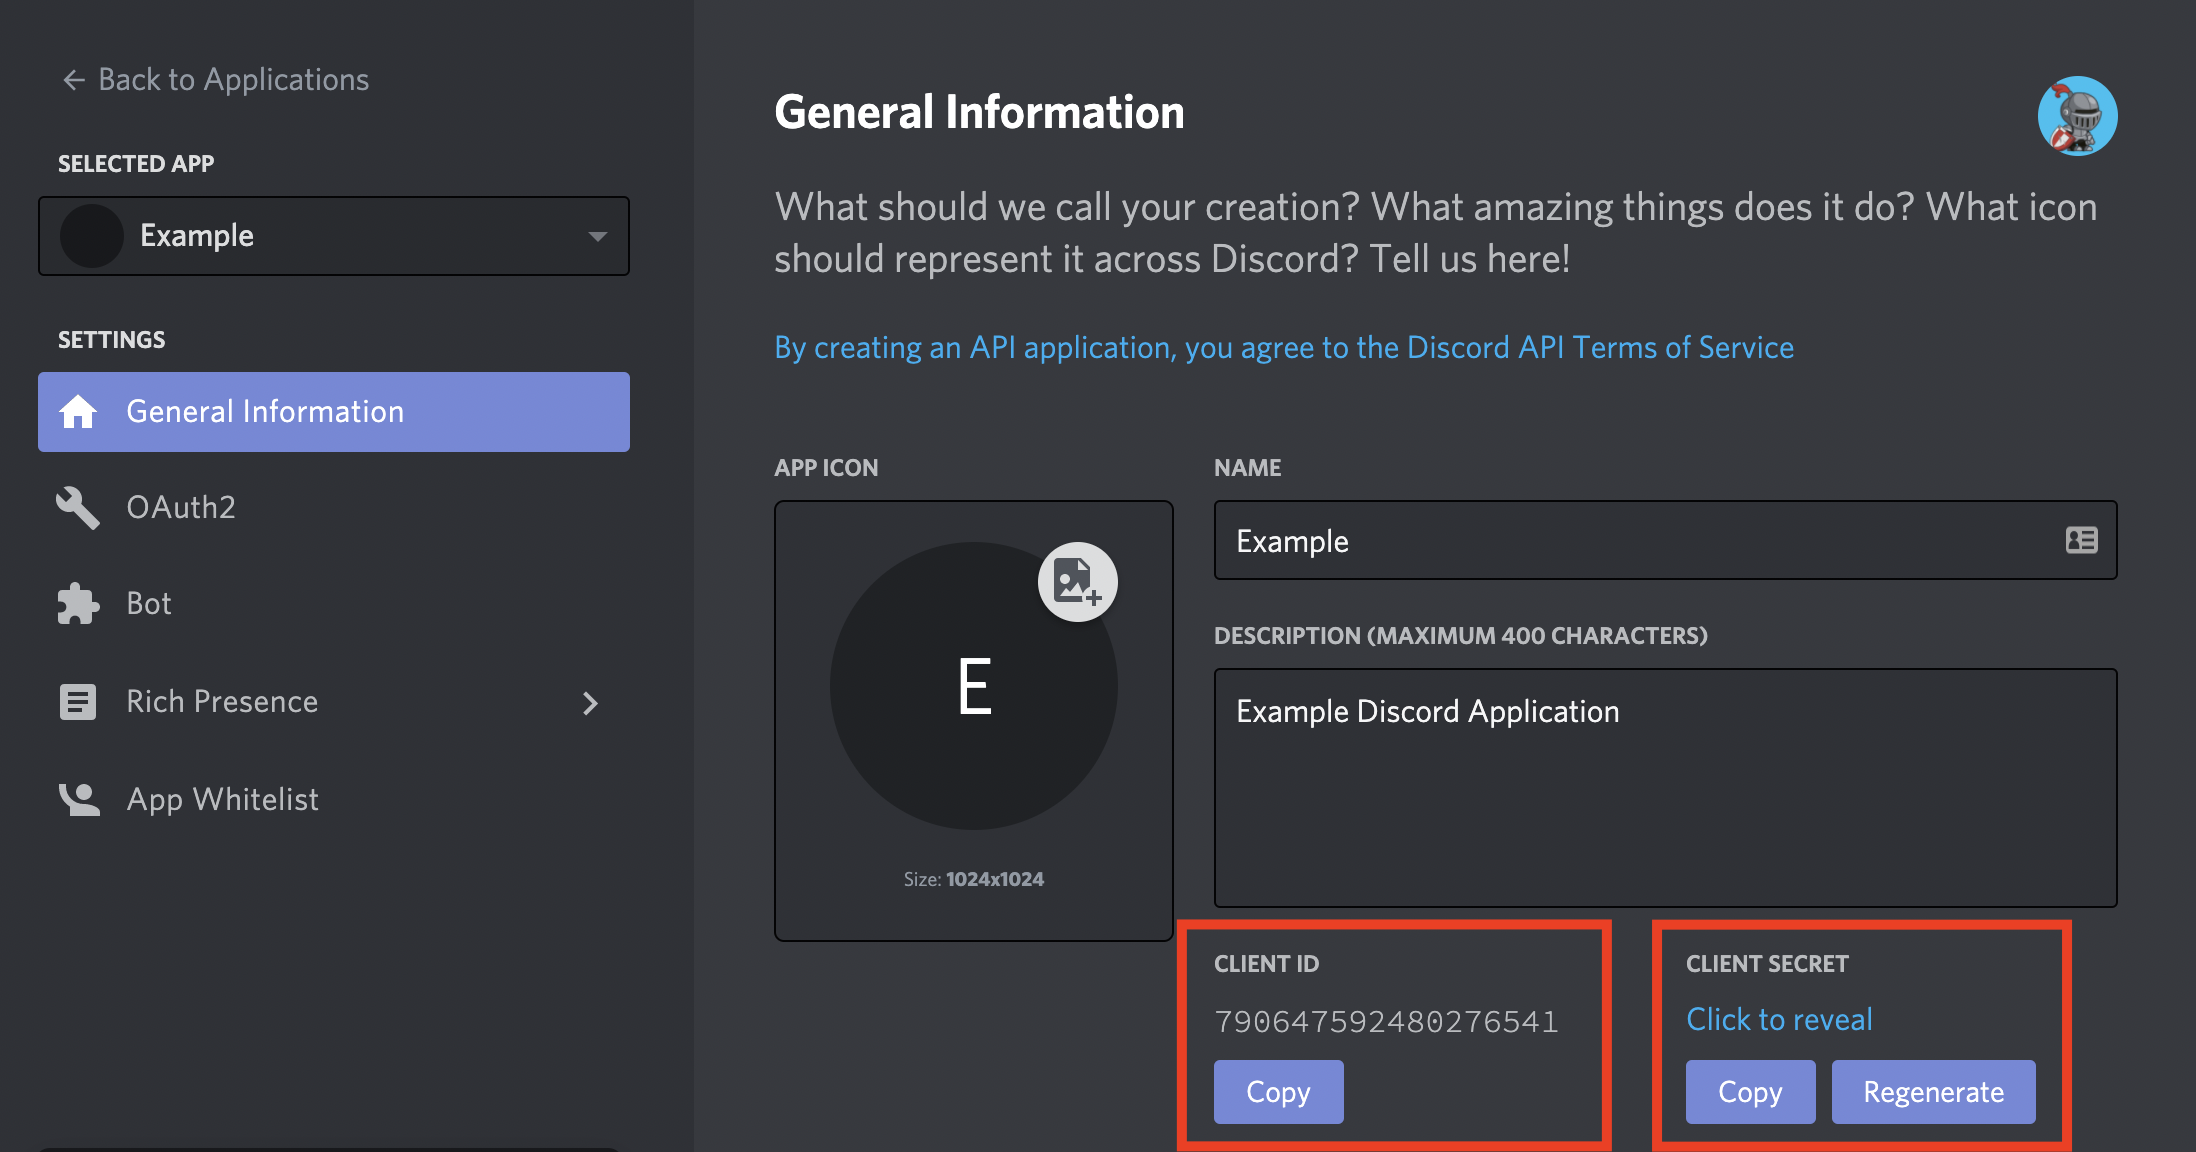Go to the Bot settings section
Viewport: 2196px width, 1152px height.
click(x=149, y=604)
